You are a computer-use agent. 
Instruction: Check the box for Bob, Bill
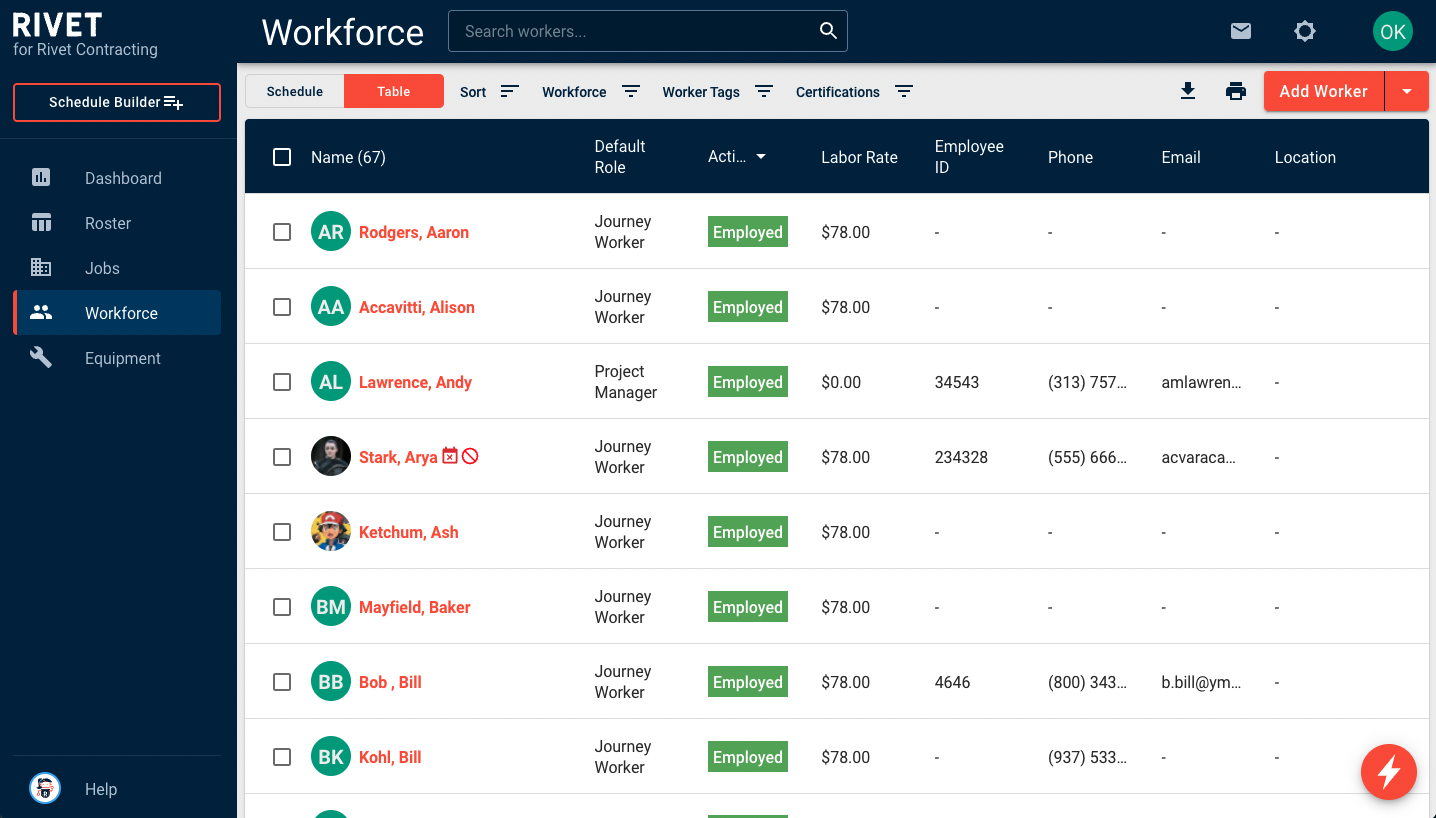pyautogui.click(x=282, y=682)
